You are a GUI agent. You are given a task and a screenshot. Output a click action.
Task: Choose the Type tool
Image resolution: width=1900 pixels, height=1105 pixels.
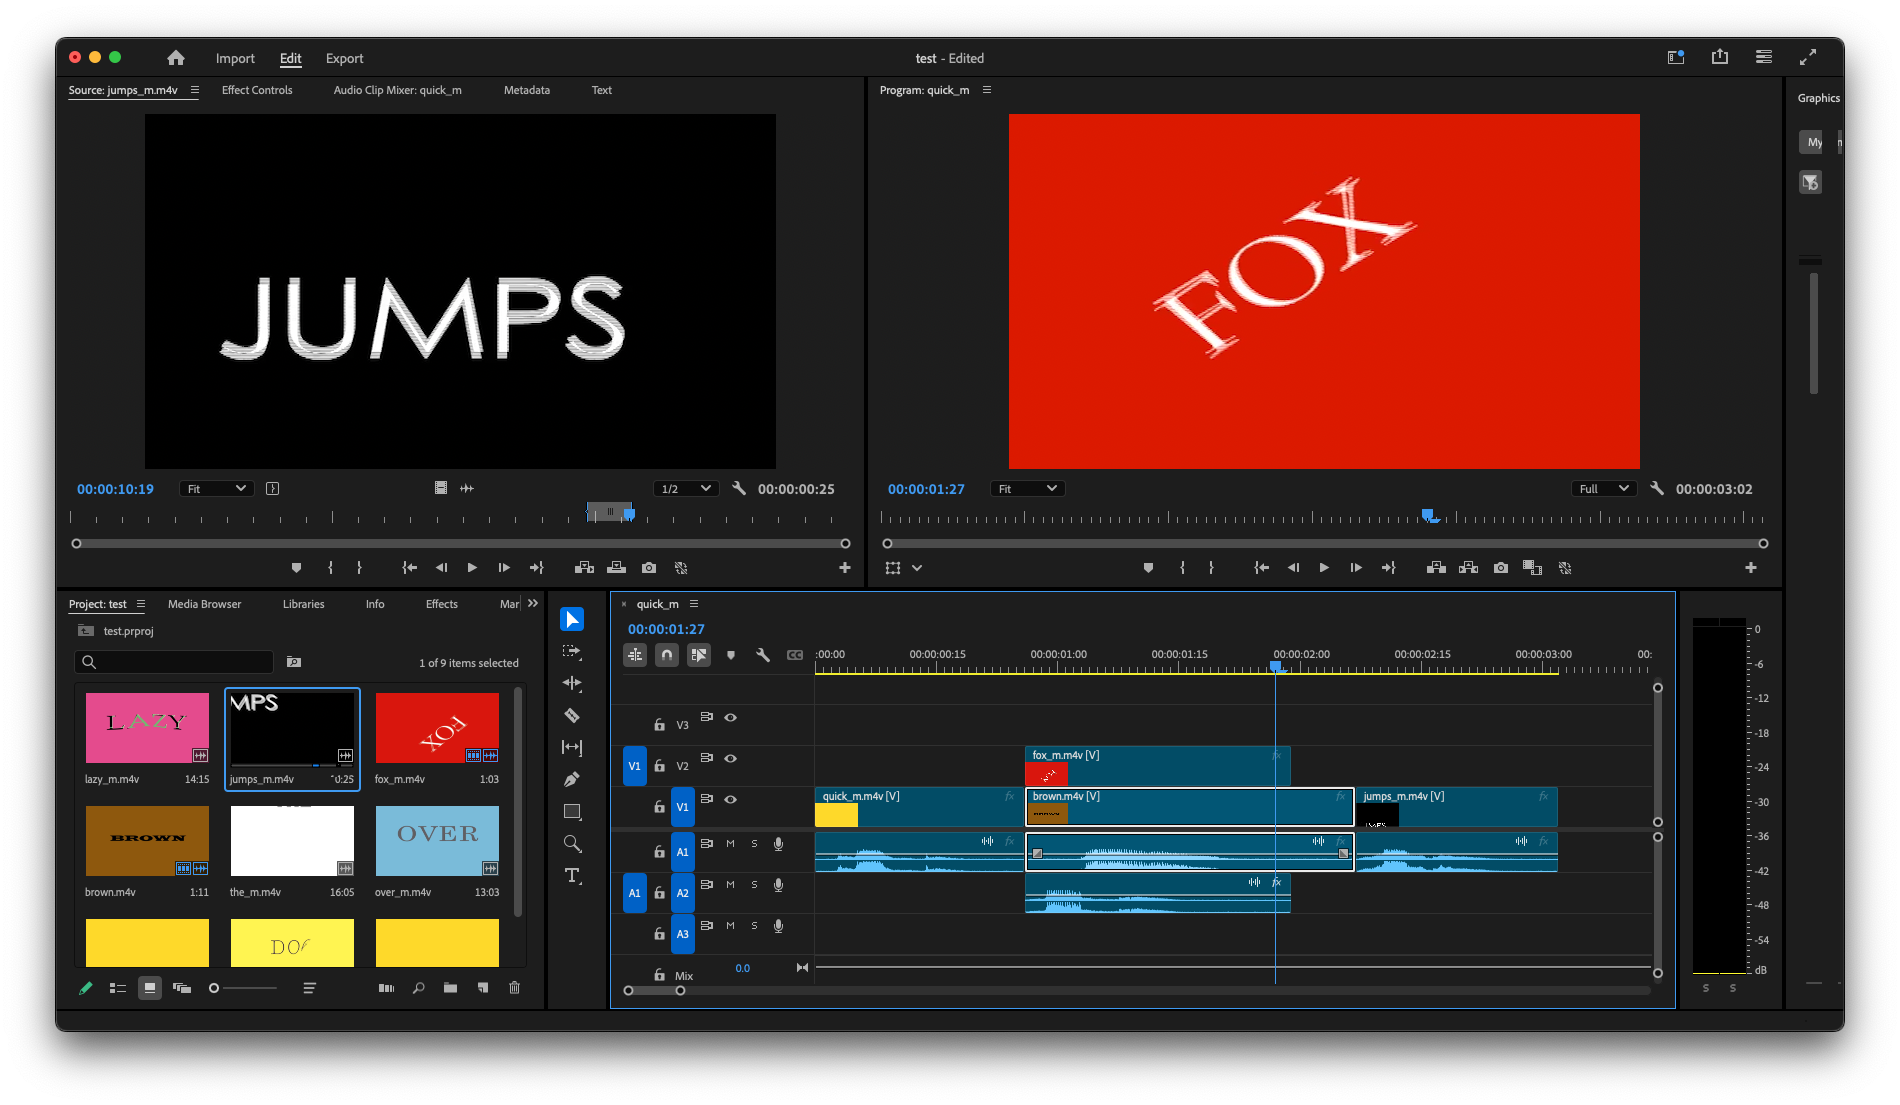point(572,876)
